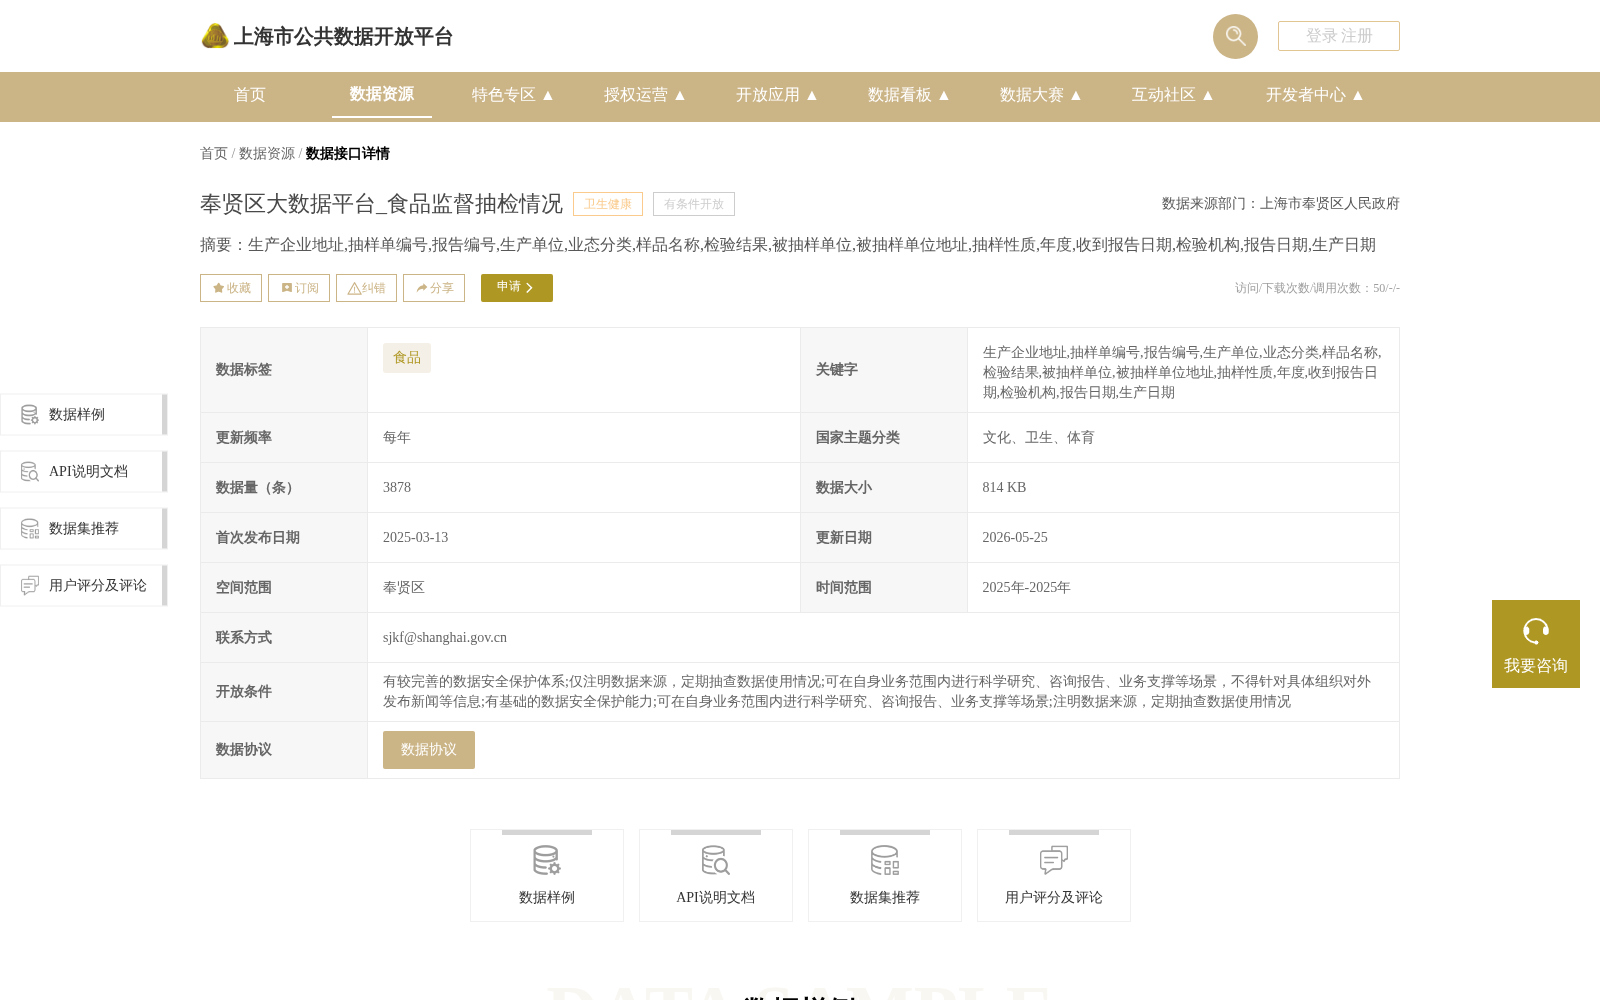The width and height of the screenshot is (1600, 1000).
Task: Click data size value 814 KB
Action: tap(1004, 488)
